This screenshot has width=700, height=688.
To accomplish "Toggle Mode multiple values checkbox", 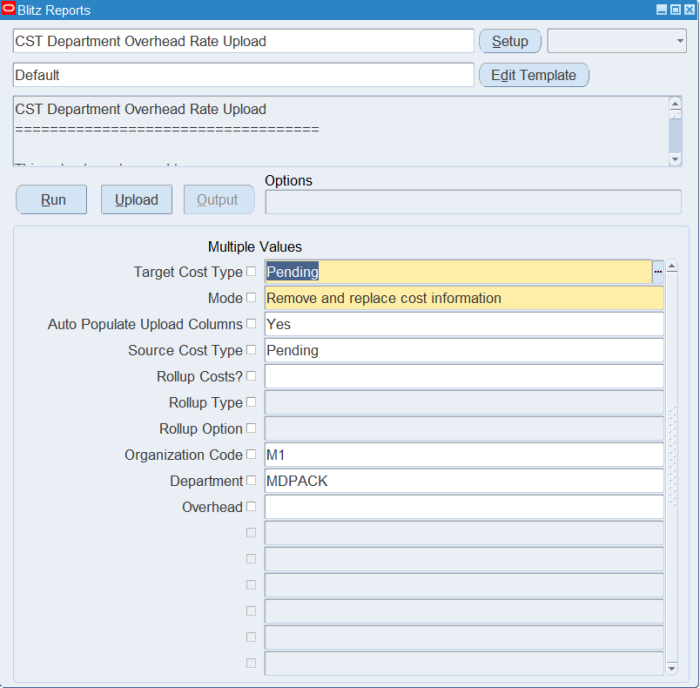I will (x=251, y=297).
